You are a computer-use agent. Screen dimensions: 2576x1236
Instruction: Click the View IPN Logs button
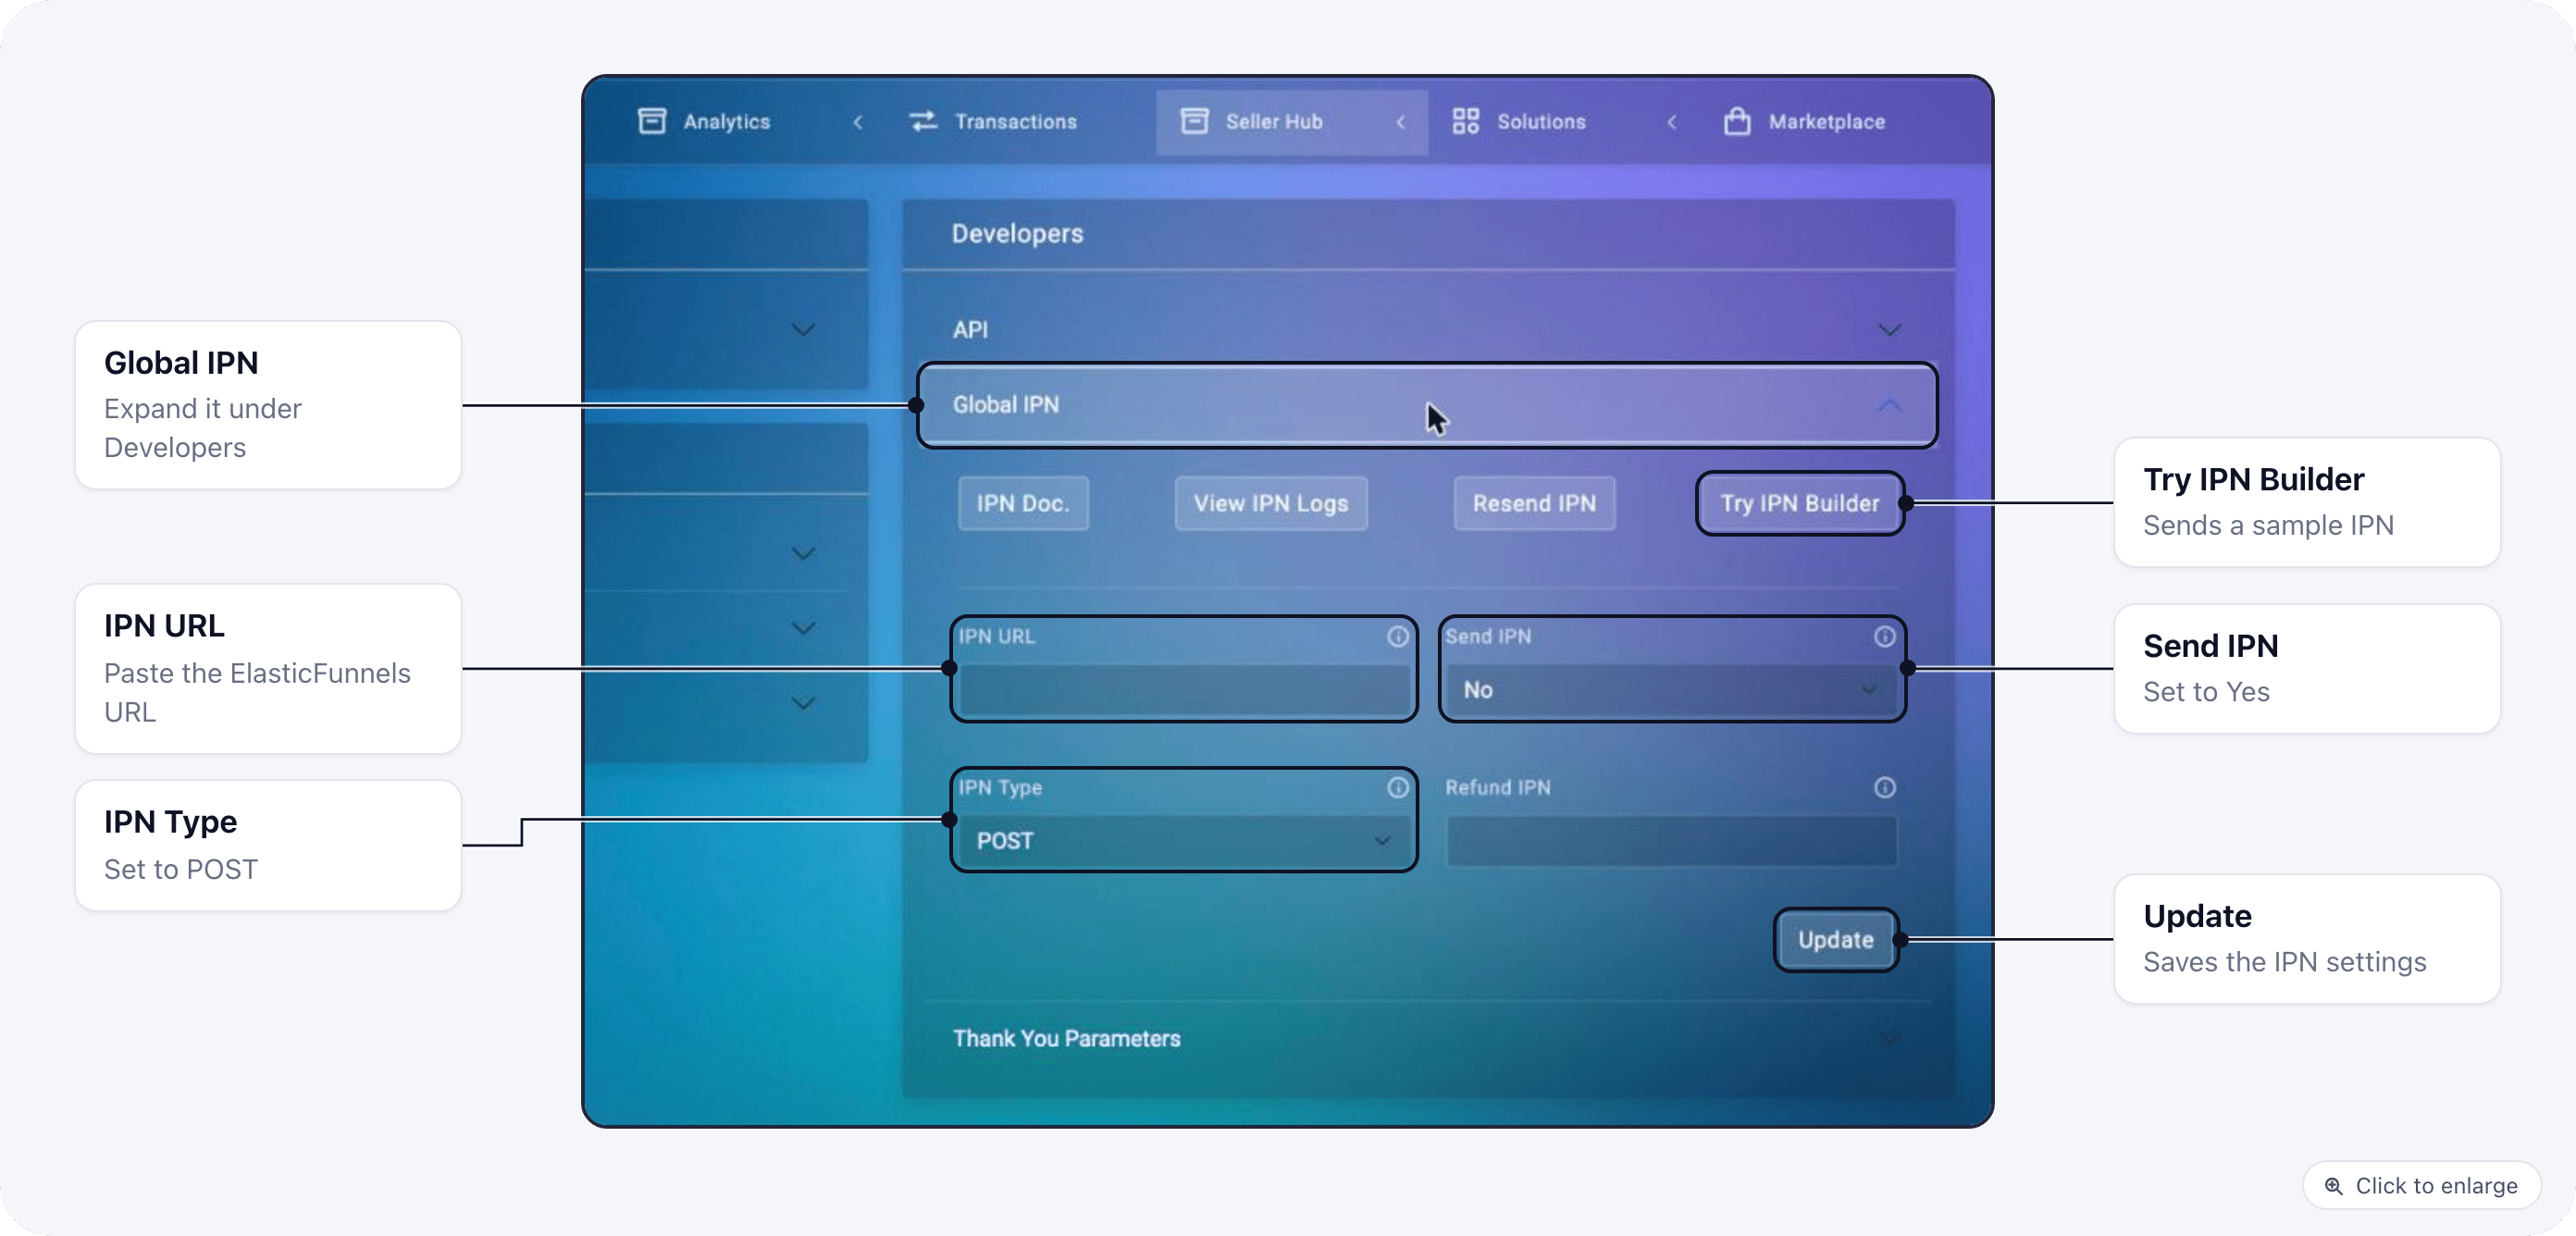(x=1270, y=503)
